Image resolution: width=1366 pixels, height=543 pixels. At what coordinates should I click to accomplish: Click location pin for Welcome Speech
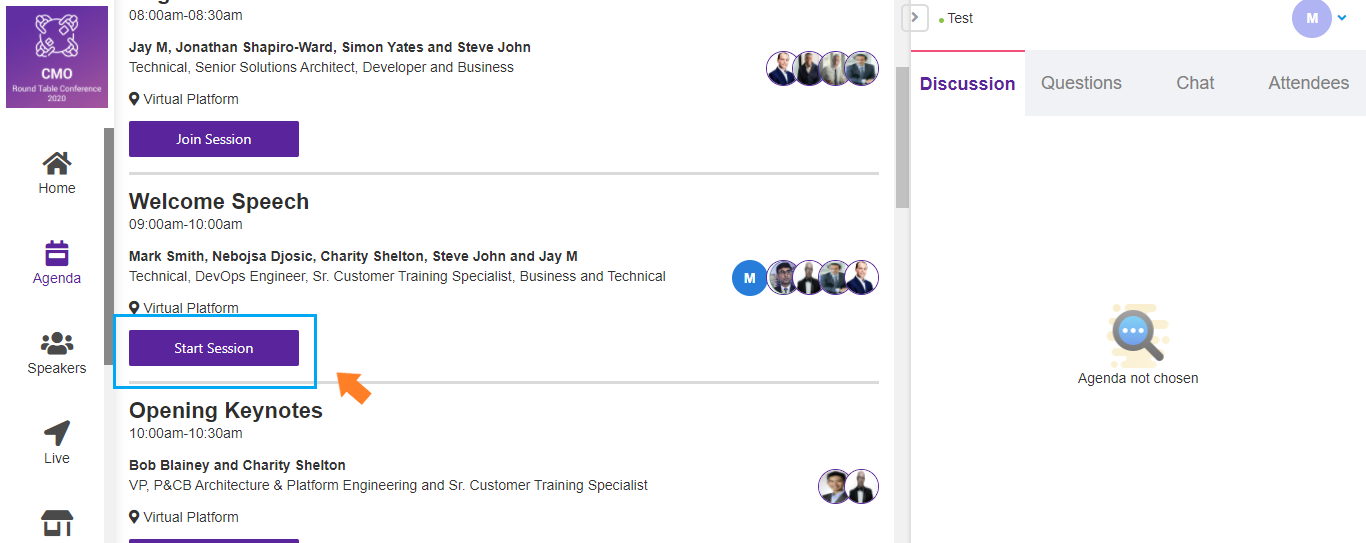[134, 308]
